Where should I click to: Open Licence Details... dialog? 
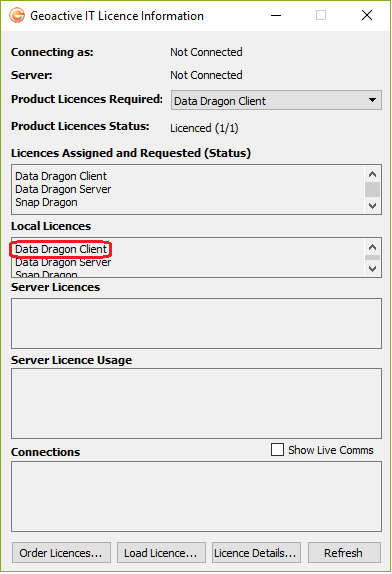point(256,553)
